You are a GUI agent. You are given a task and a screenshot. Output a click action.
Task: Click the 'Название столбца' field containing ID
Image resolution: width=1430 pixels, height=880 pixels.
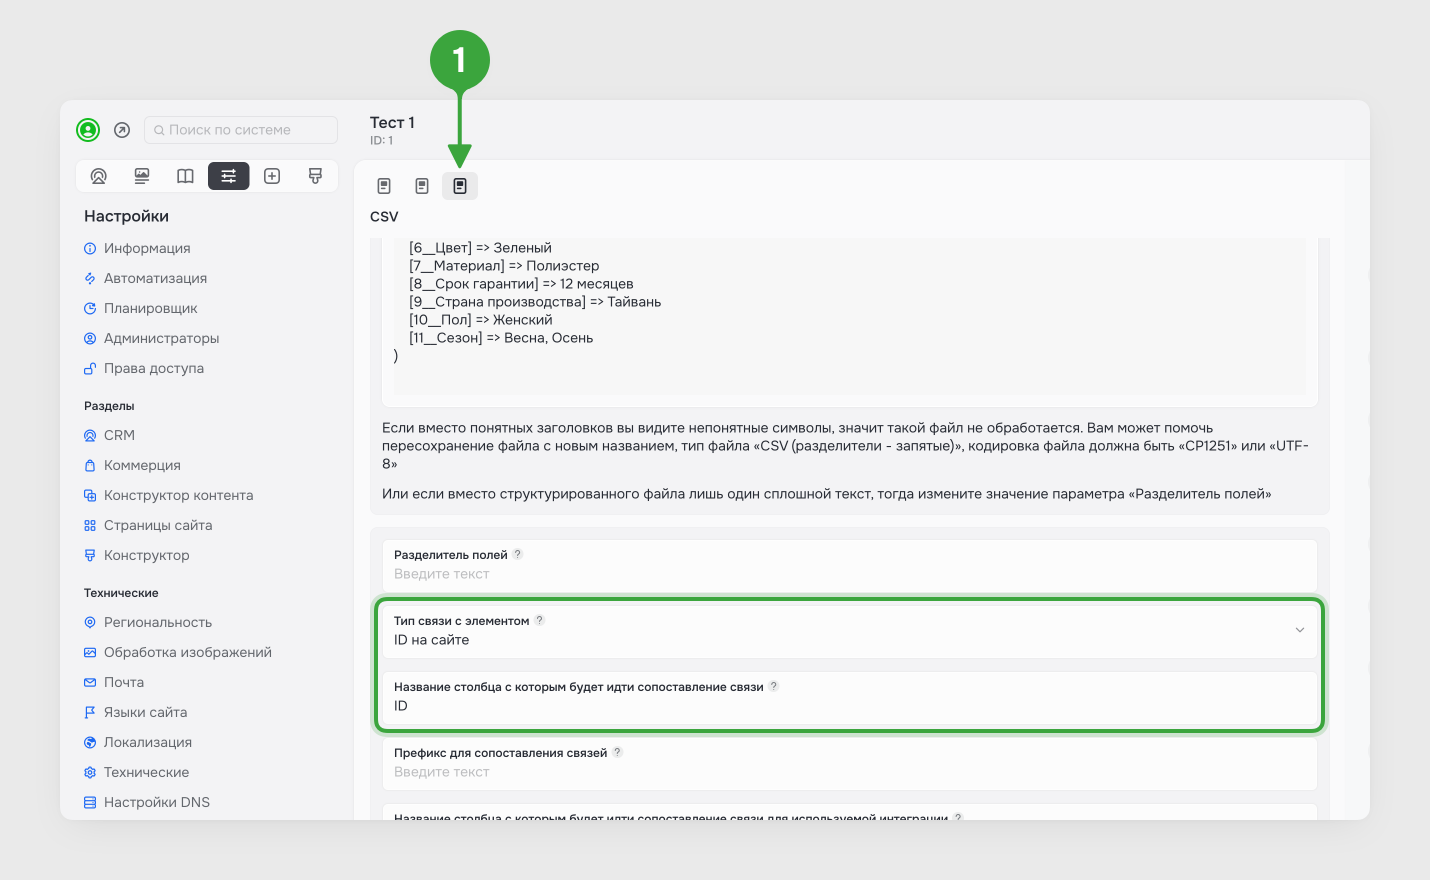(x=848, y=706)
